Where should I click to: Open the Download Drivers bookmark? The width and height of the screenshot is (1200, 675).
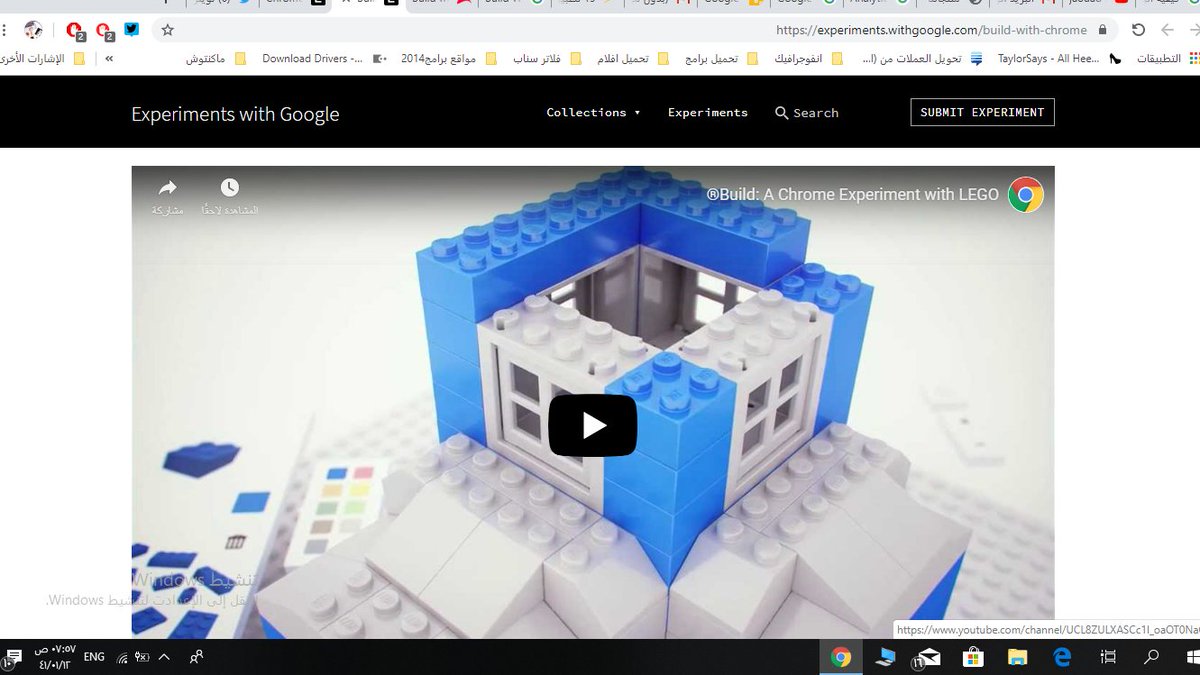click(x=323, y=59)
